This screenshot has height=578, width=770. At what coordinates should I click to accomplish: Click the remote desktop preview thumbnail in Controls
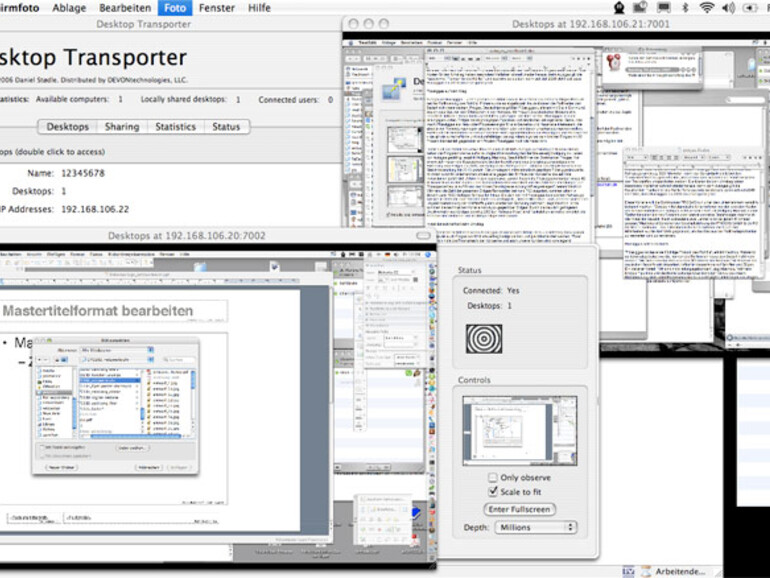(520, 431)
